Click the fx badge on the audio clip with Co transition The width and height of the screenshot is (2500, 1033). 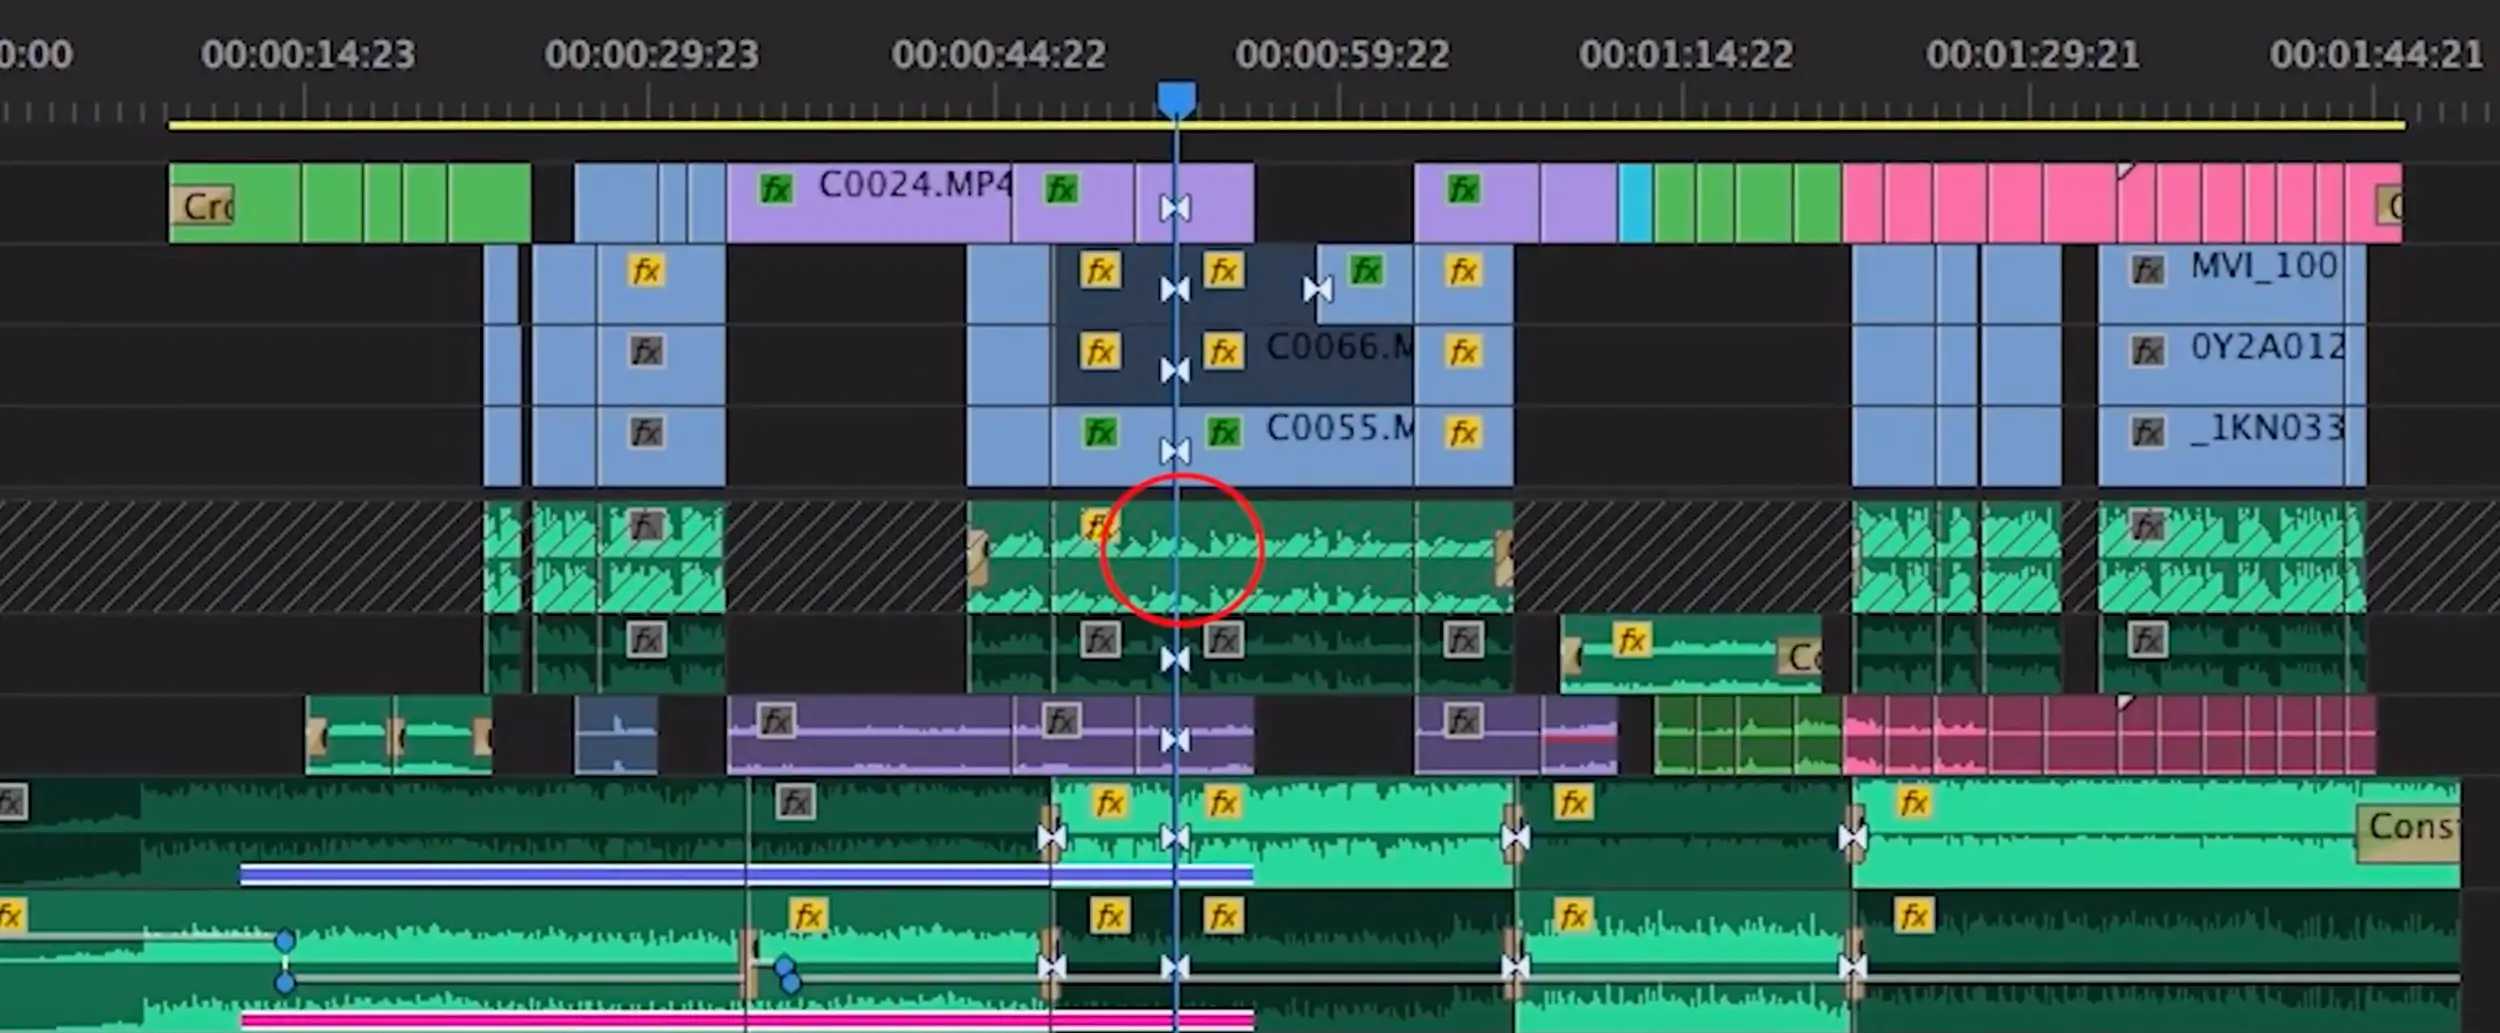(1632, 640)
